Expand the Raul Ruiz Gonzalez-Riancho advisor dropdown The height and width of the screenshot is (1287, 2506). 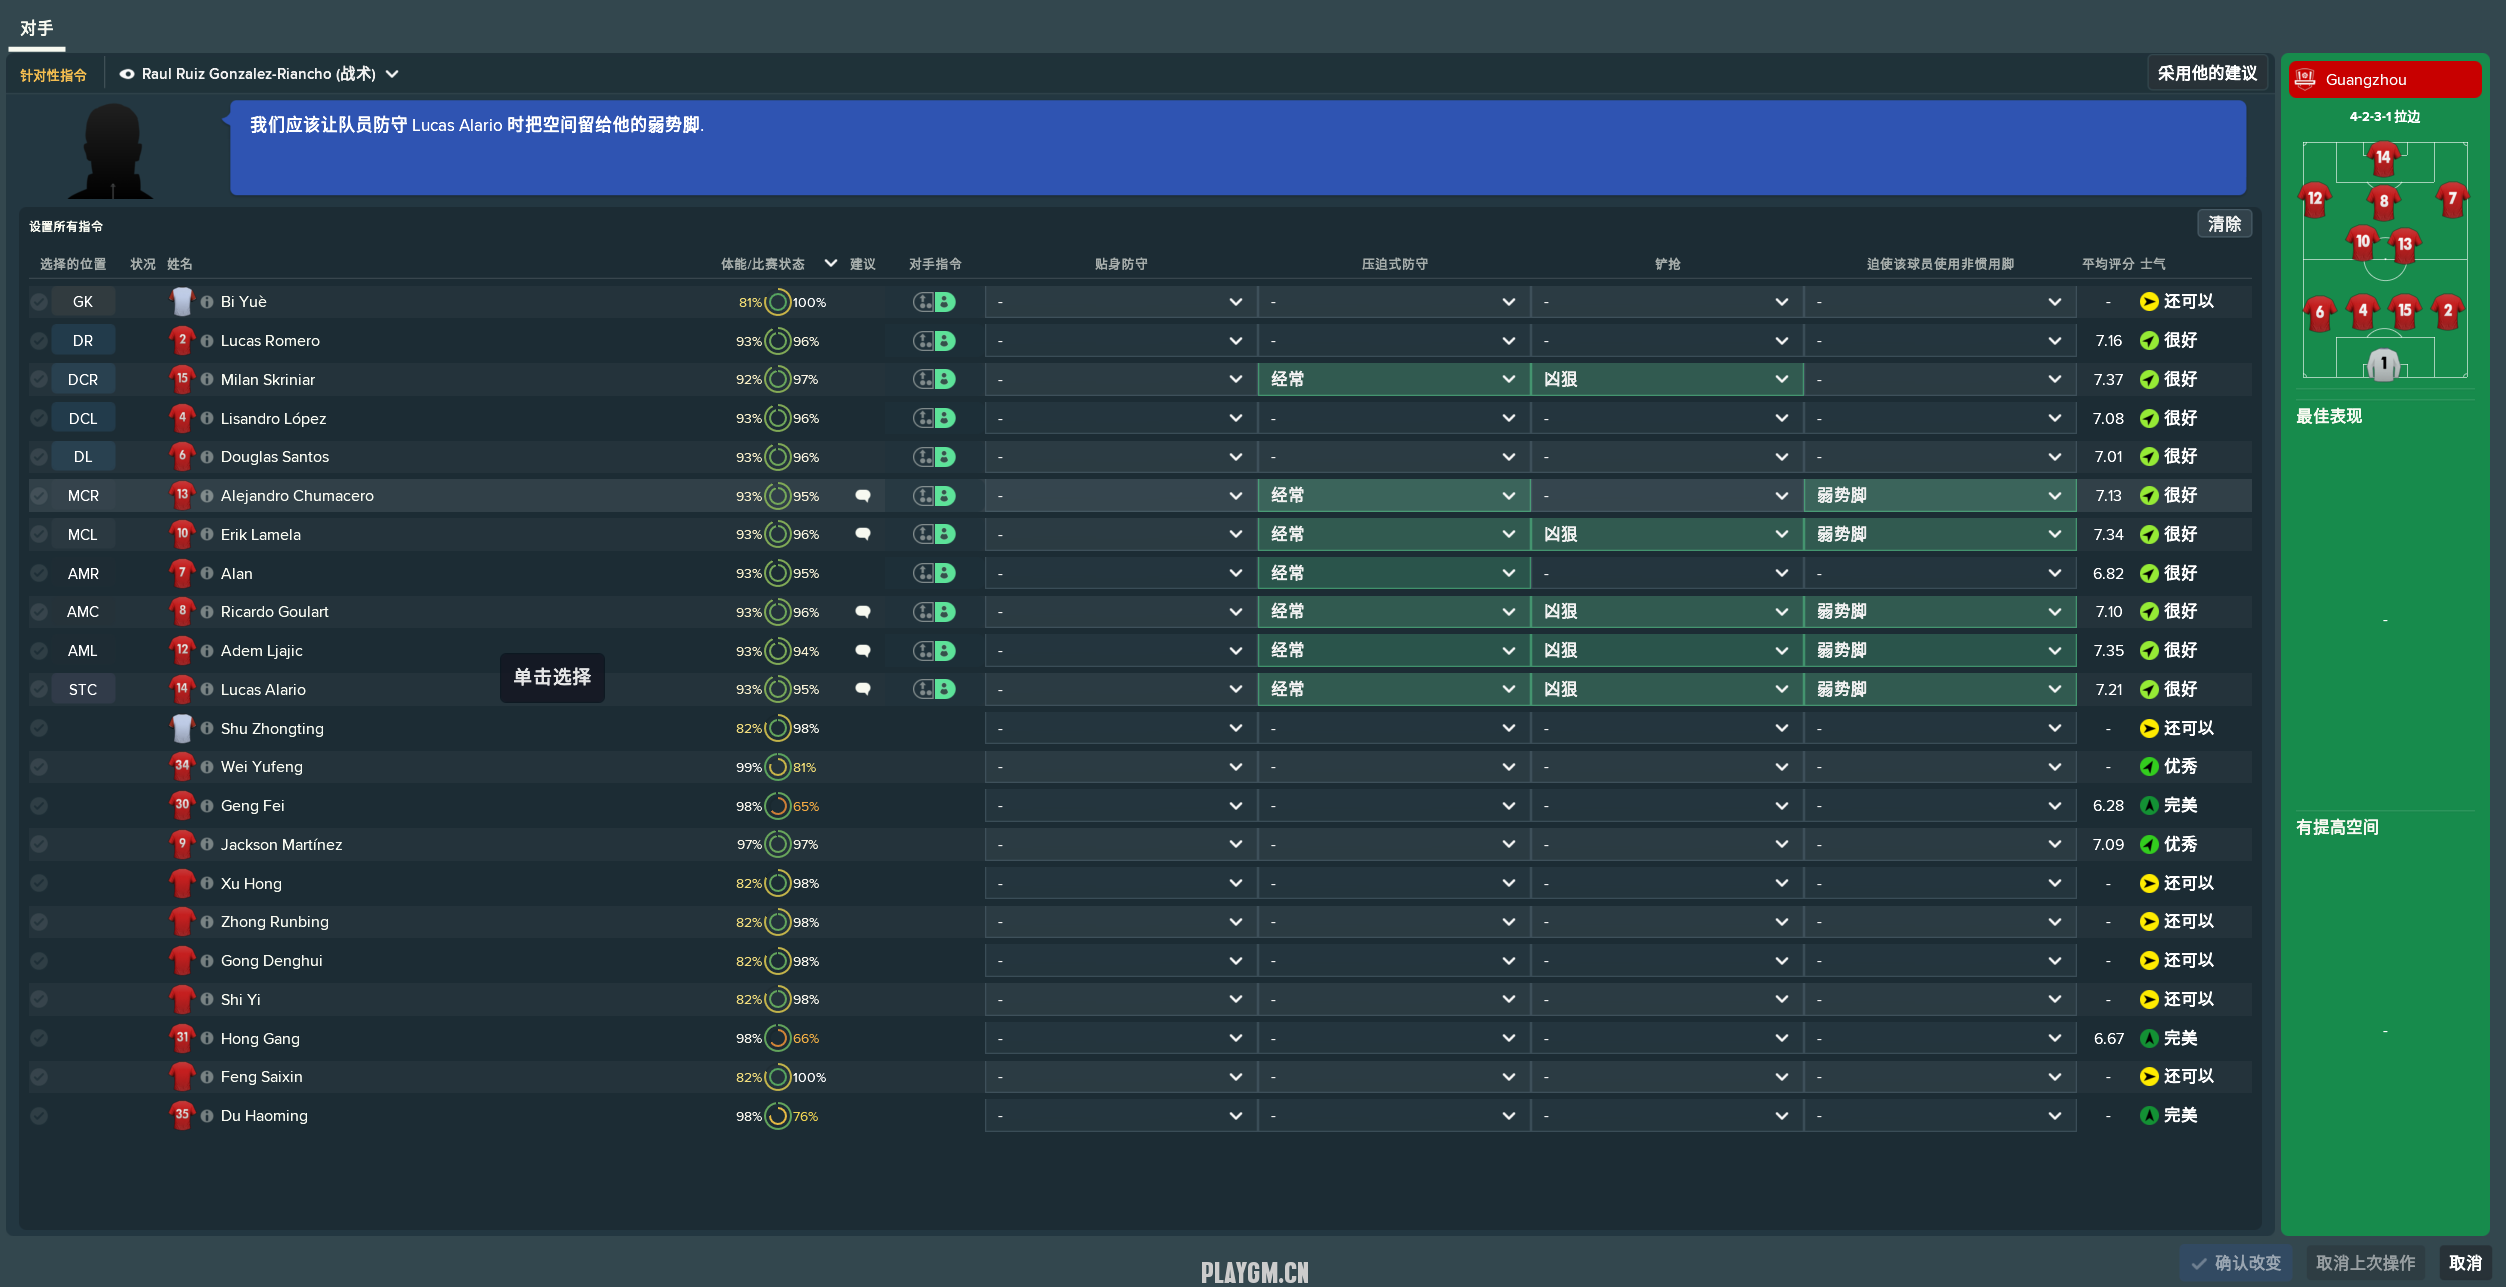tap(392, 74)
